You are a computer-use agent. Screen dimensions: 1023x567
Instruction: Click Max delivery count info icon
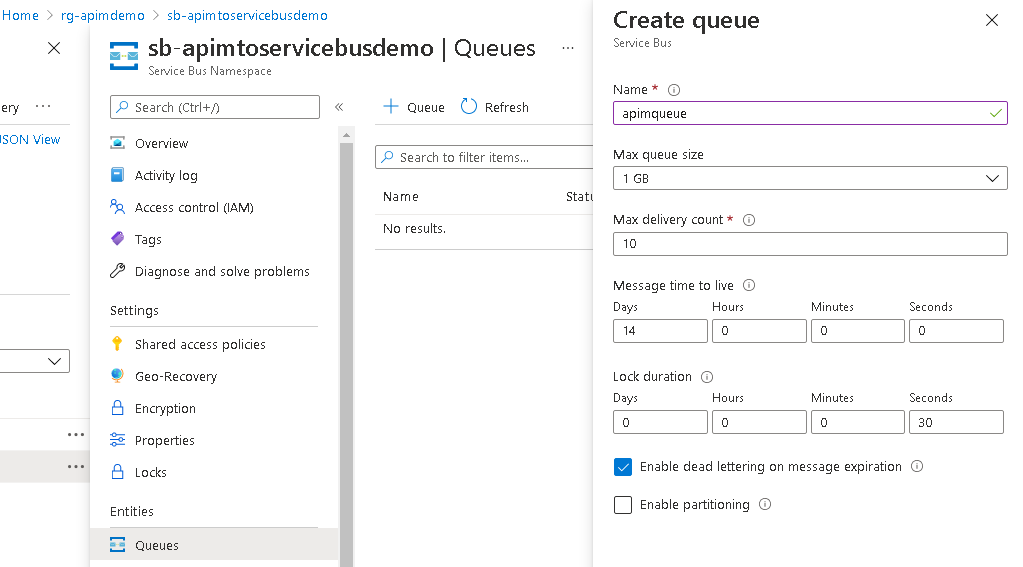tap(749, 220)
